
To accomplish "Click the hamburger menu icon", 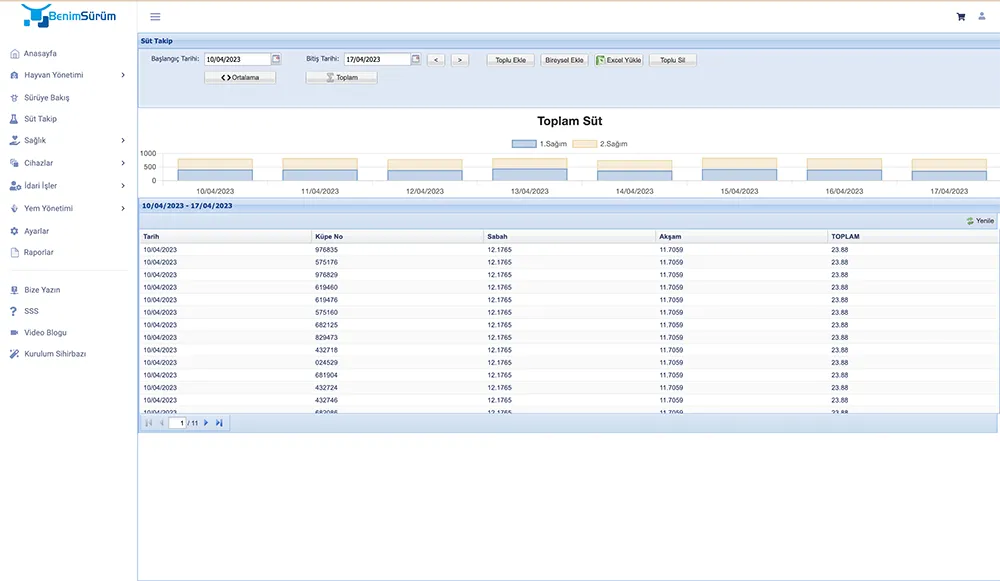I will 155,17.
